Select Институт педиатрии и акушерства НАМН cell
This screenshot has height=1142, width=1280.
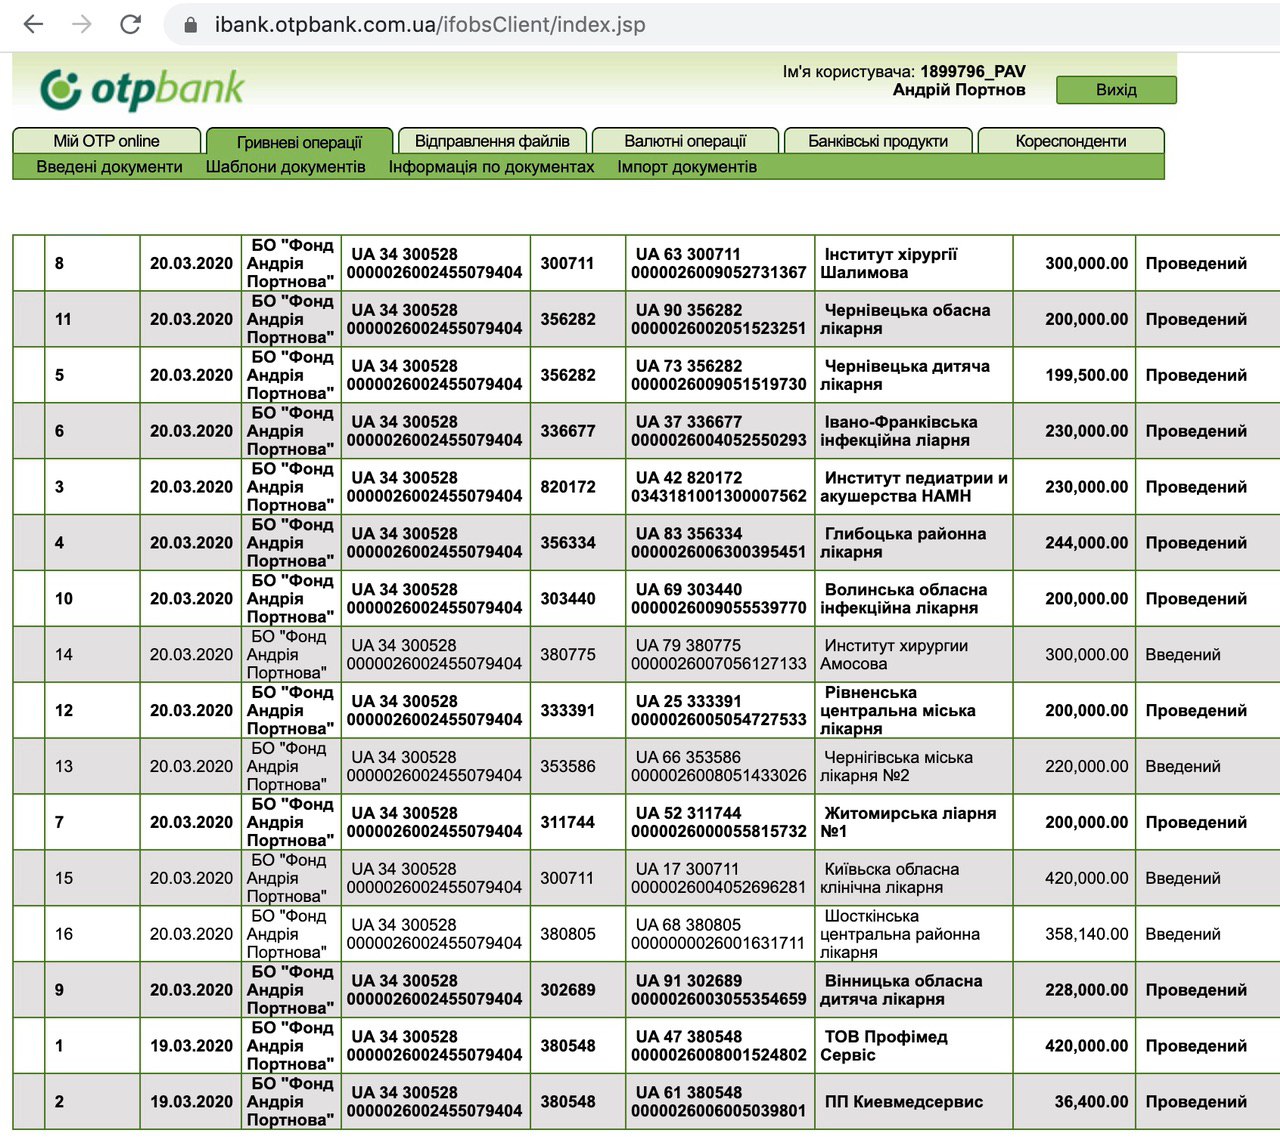click(914, 487)
